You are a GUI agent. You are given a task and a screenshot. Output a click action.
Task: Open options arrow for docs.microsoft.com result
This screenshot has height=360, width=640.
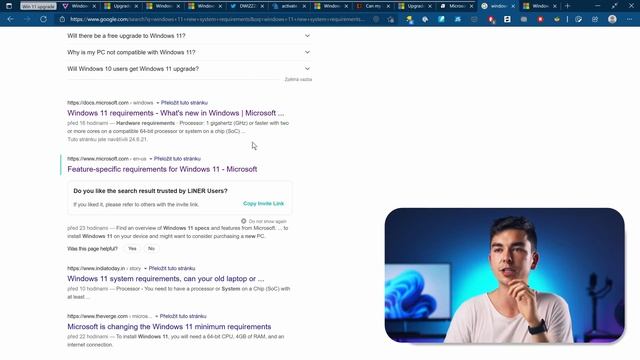click(x=158, y=103)
